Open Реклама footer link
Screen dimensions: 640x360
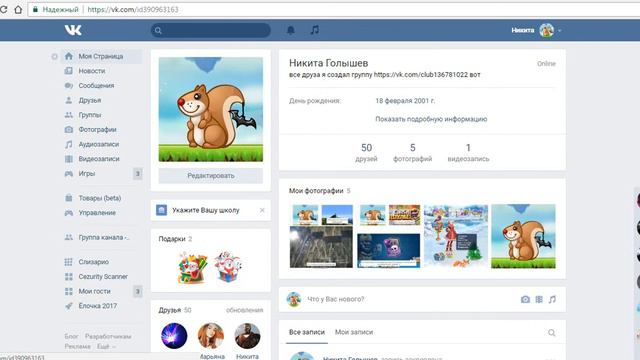(78, 347)
